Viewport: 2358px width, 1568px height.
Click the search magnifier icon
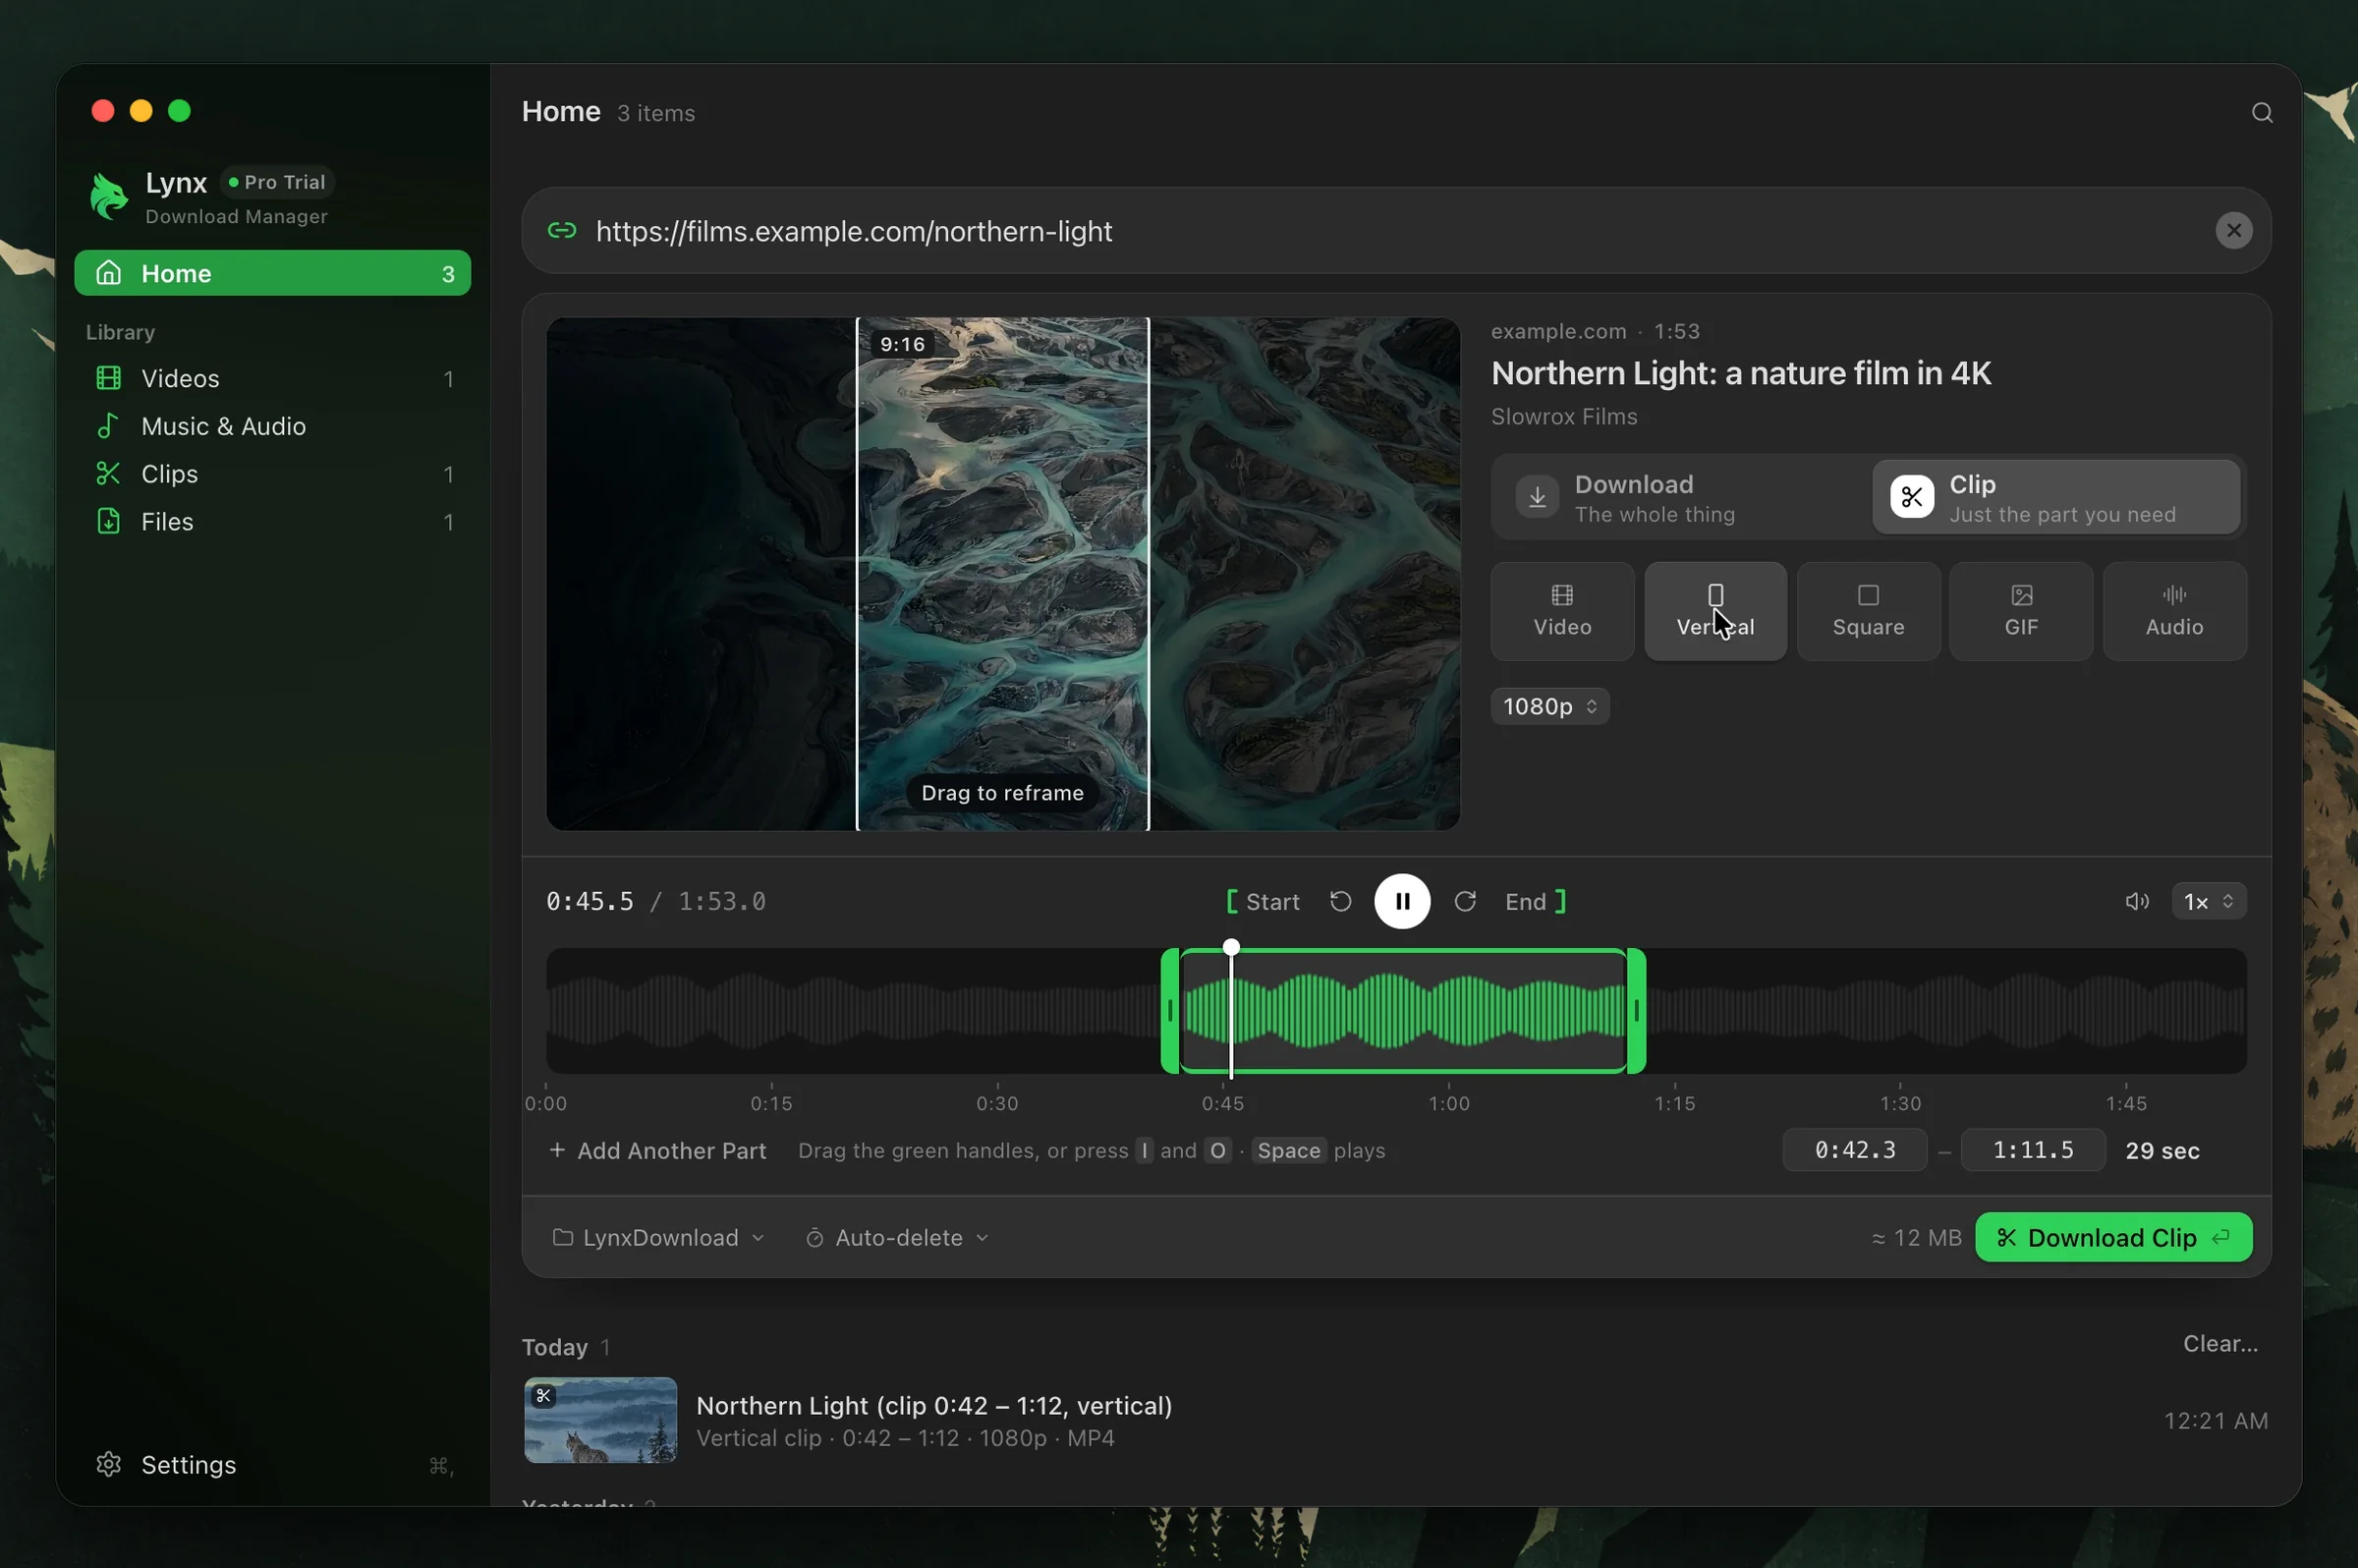(2262, 113)
